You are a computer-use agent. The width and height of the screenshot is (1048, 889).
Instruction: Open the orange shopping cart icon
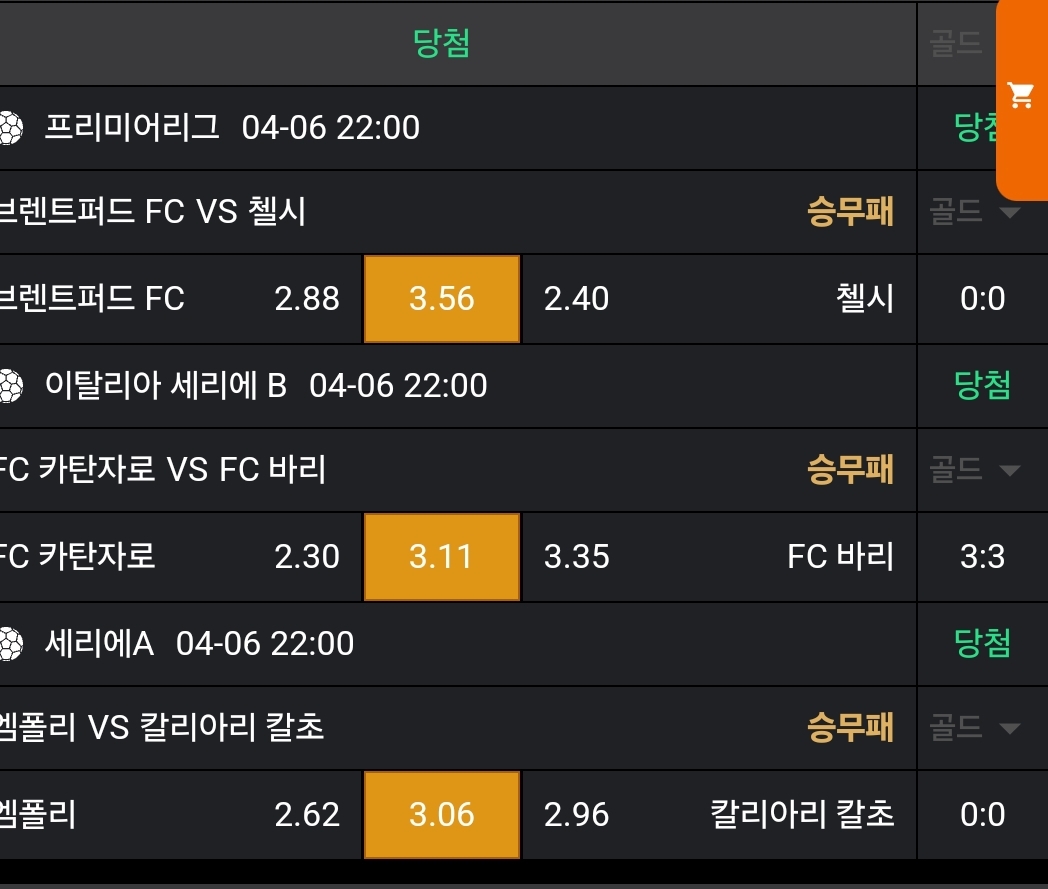coord(1021,96)
